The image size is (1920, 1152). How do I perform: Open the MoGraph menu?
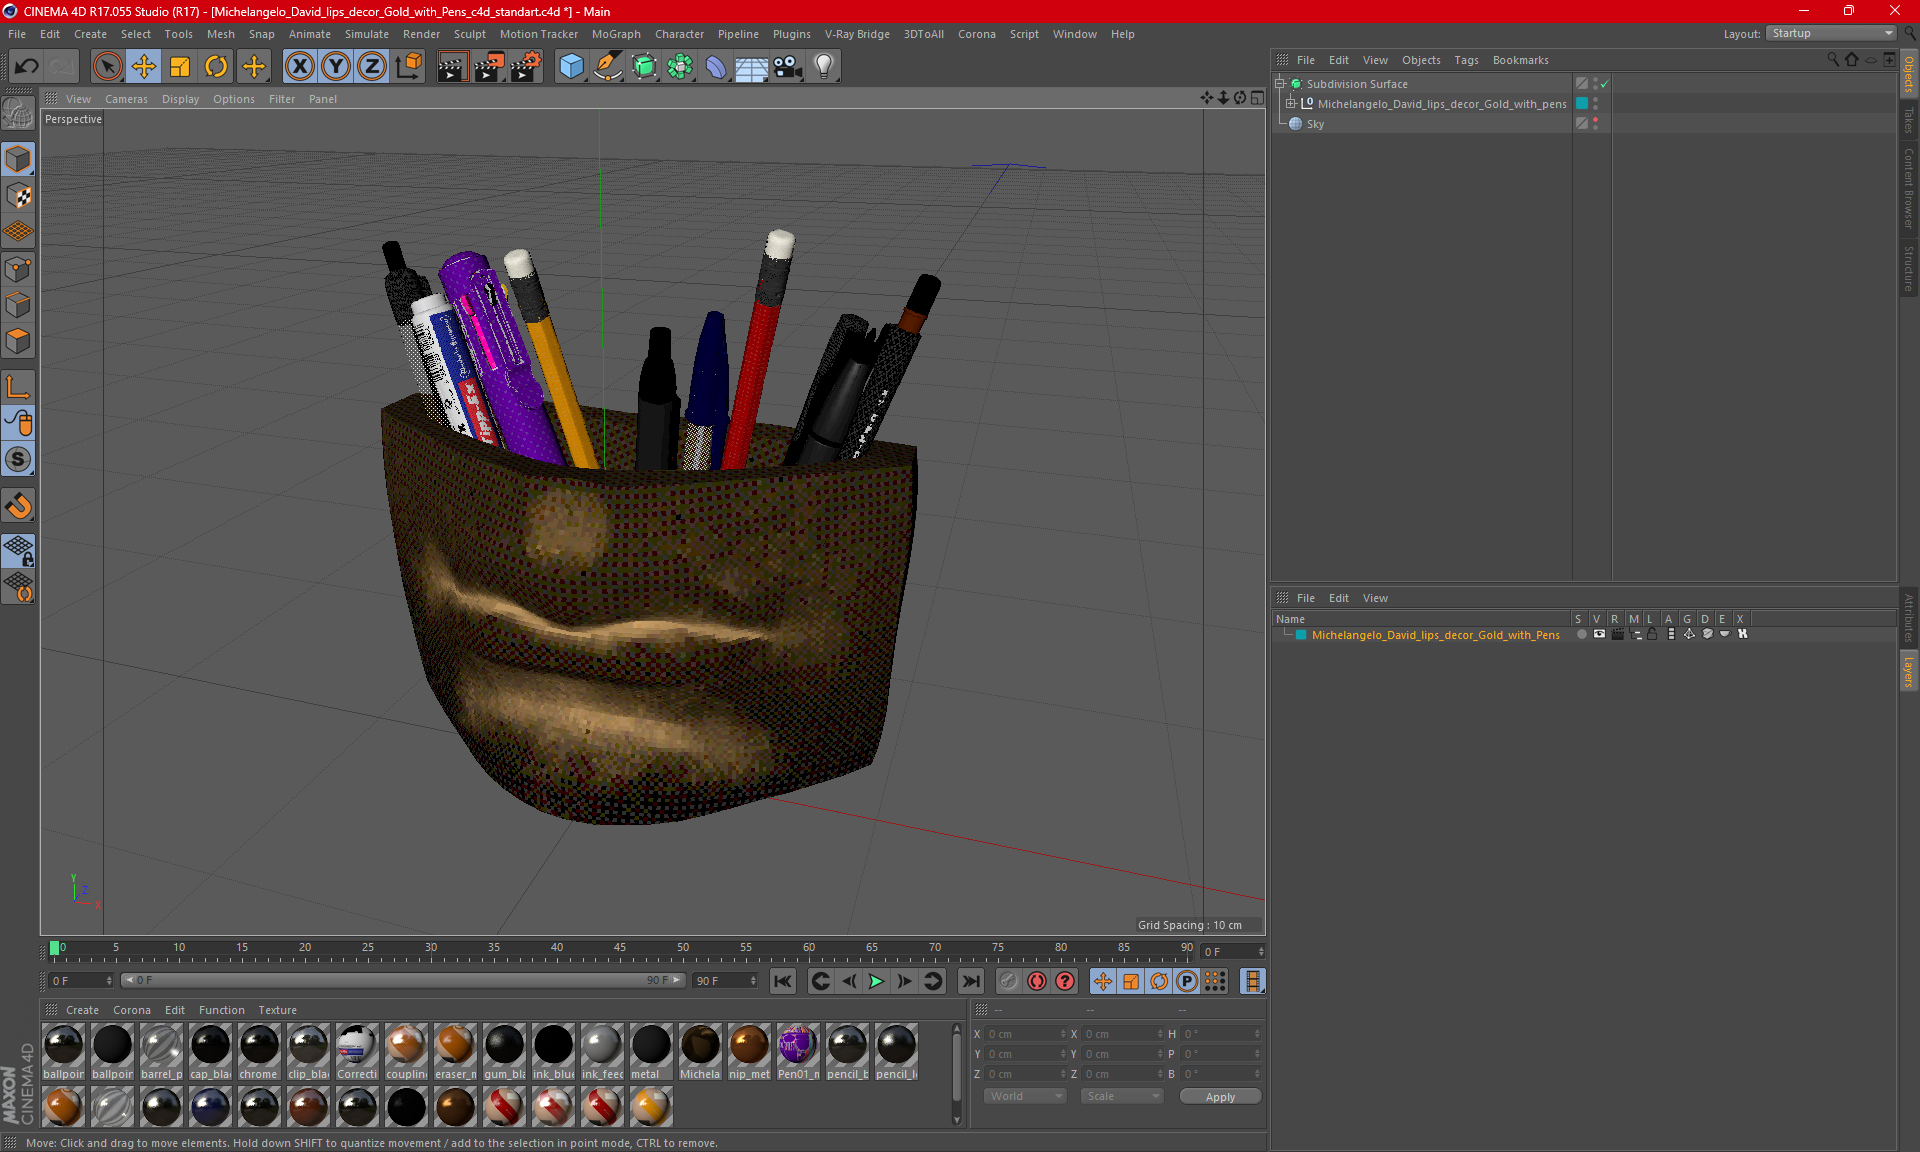[616, 34]
